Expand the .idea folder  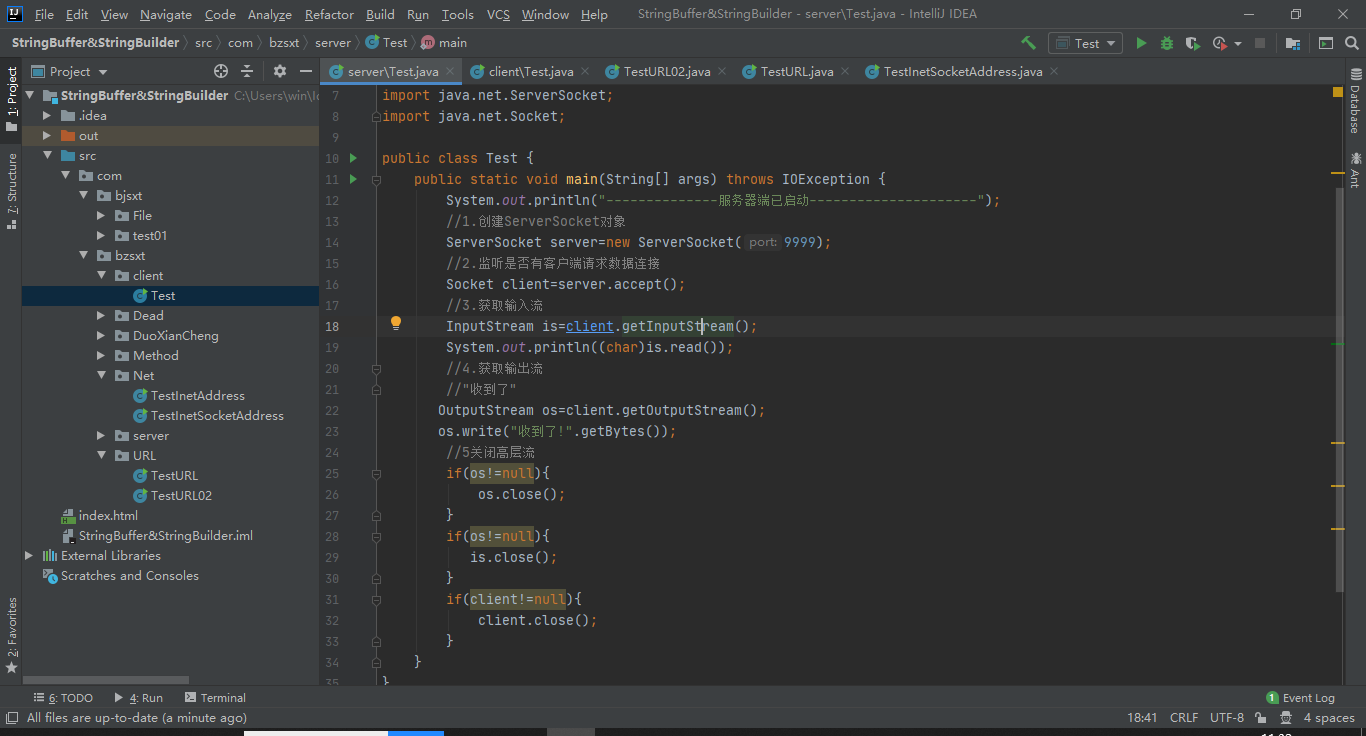click(x=46, y=116)
